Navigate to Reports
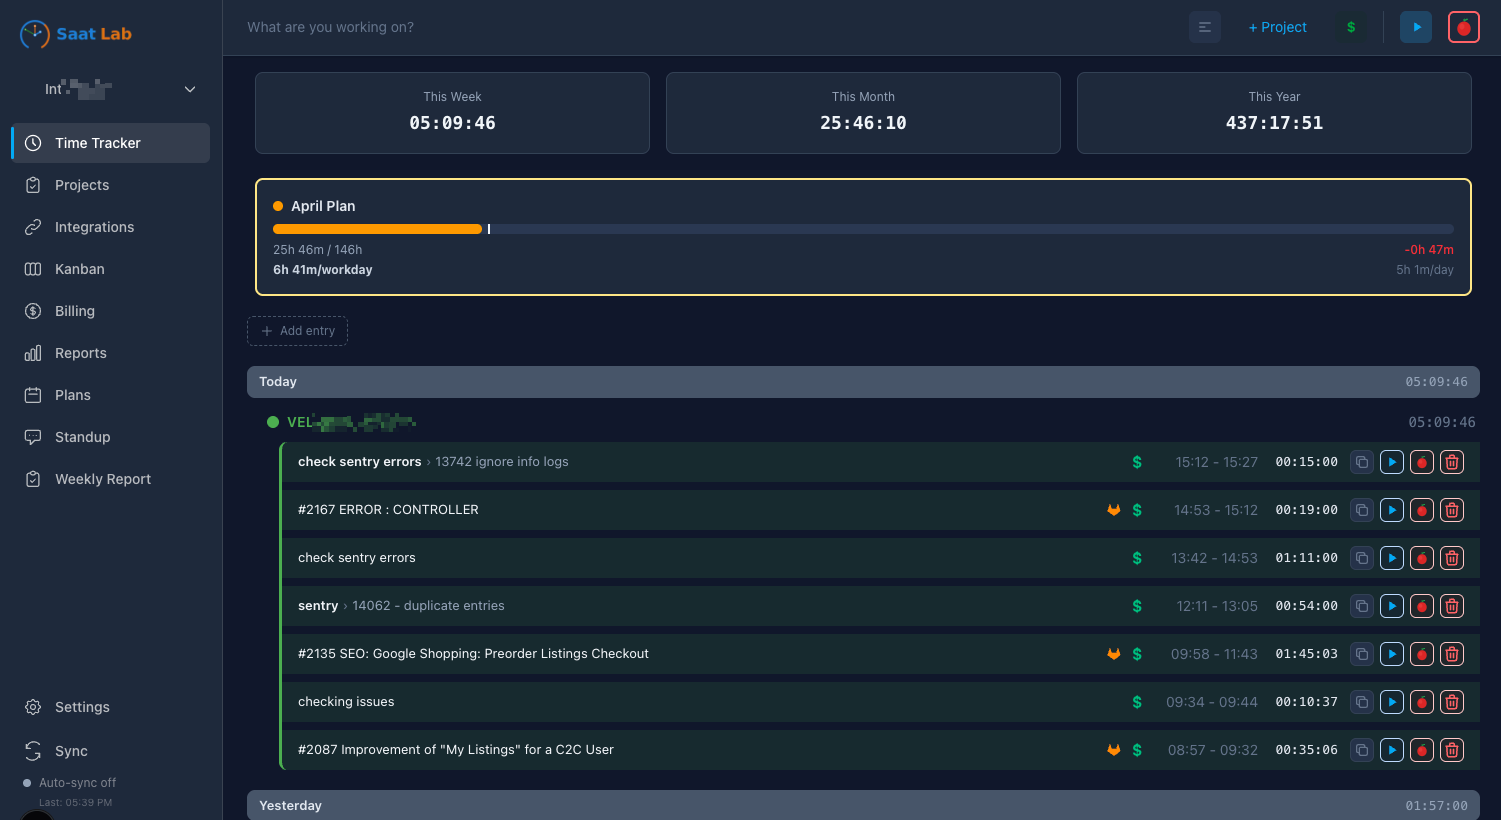 point(111,353)
